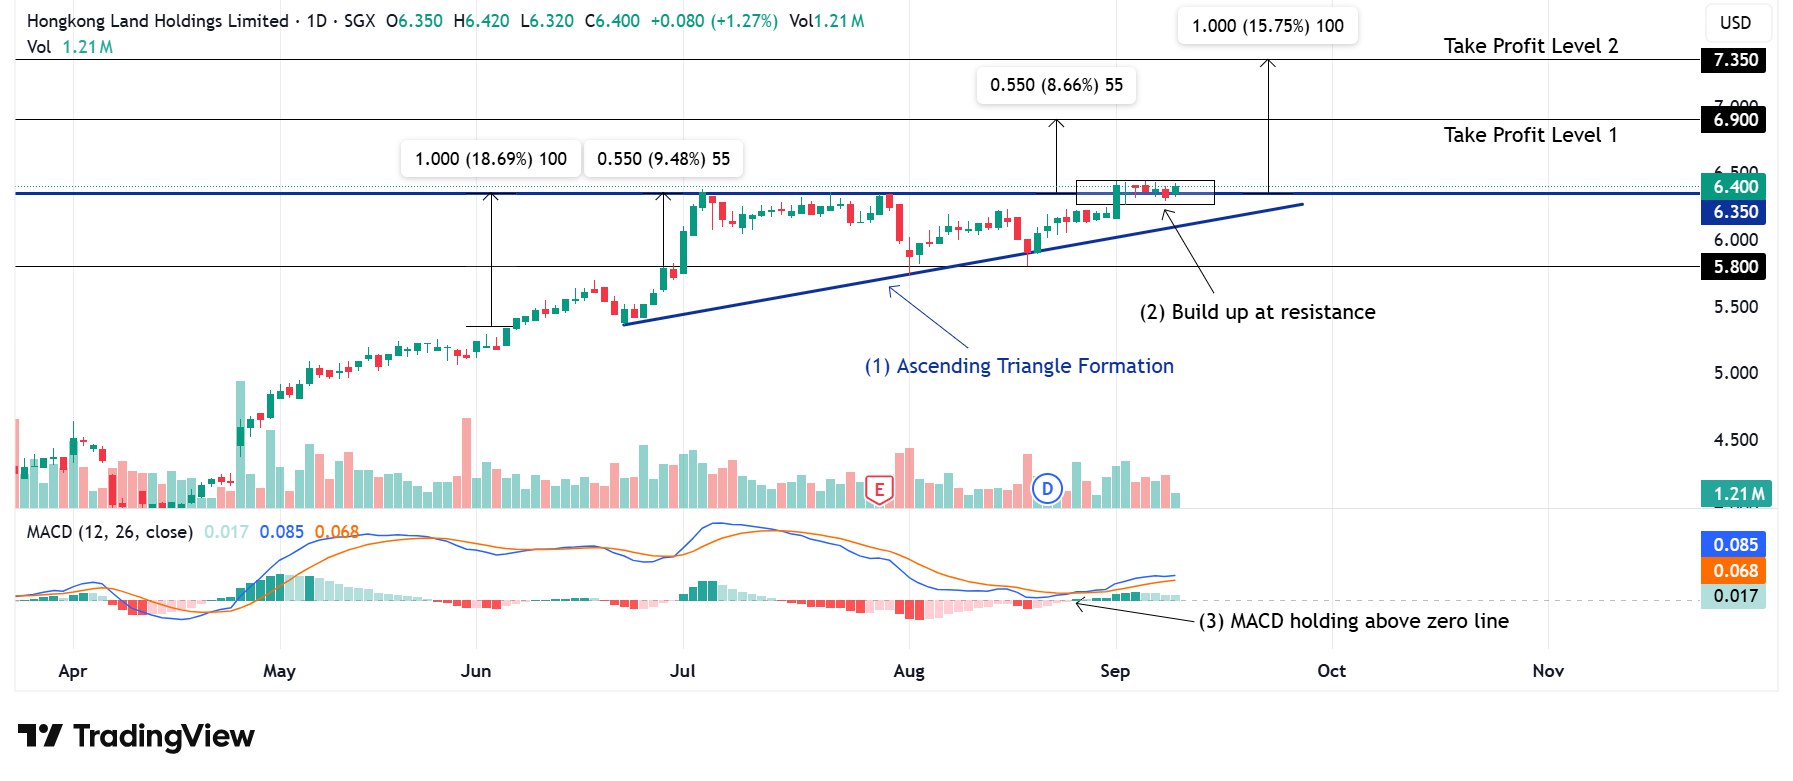Click the green 6.400 last price label

pos(1735,187)
